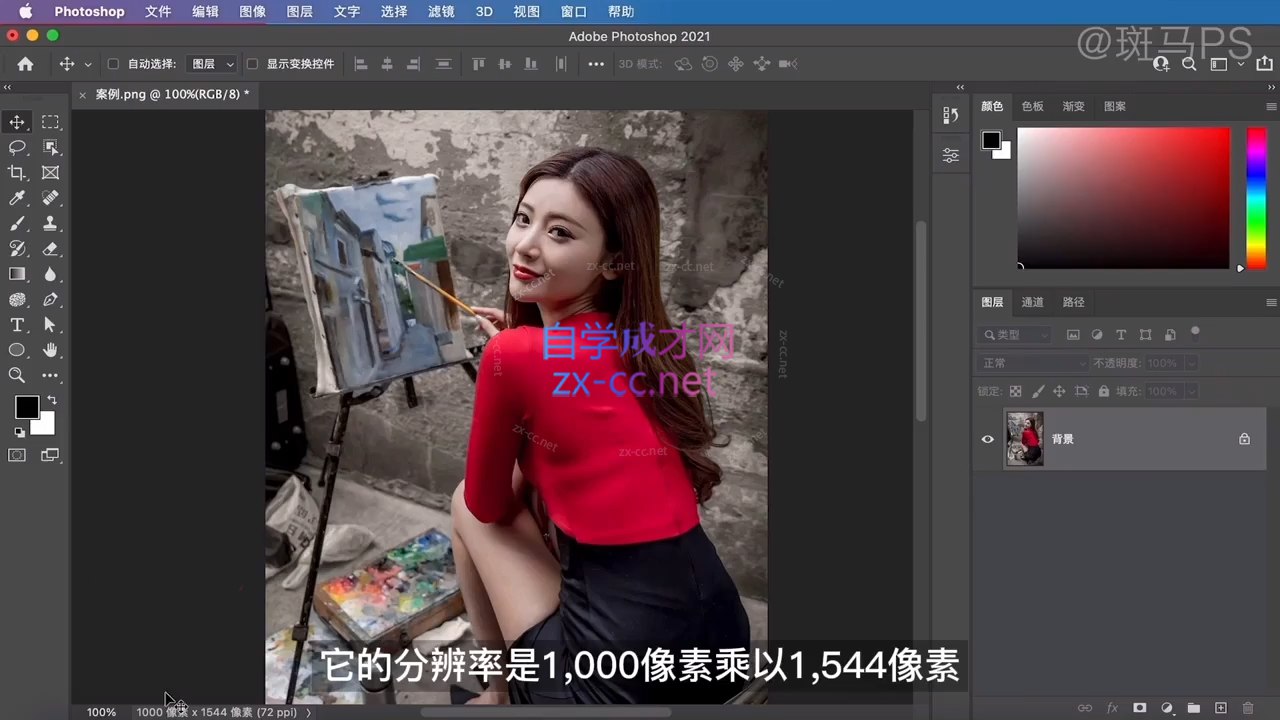Choose the Lasso tool

point(17,147)
